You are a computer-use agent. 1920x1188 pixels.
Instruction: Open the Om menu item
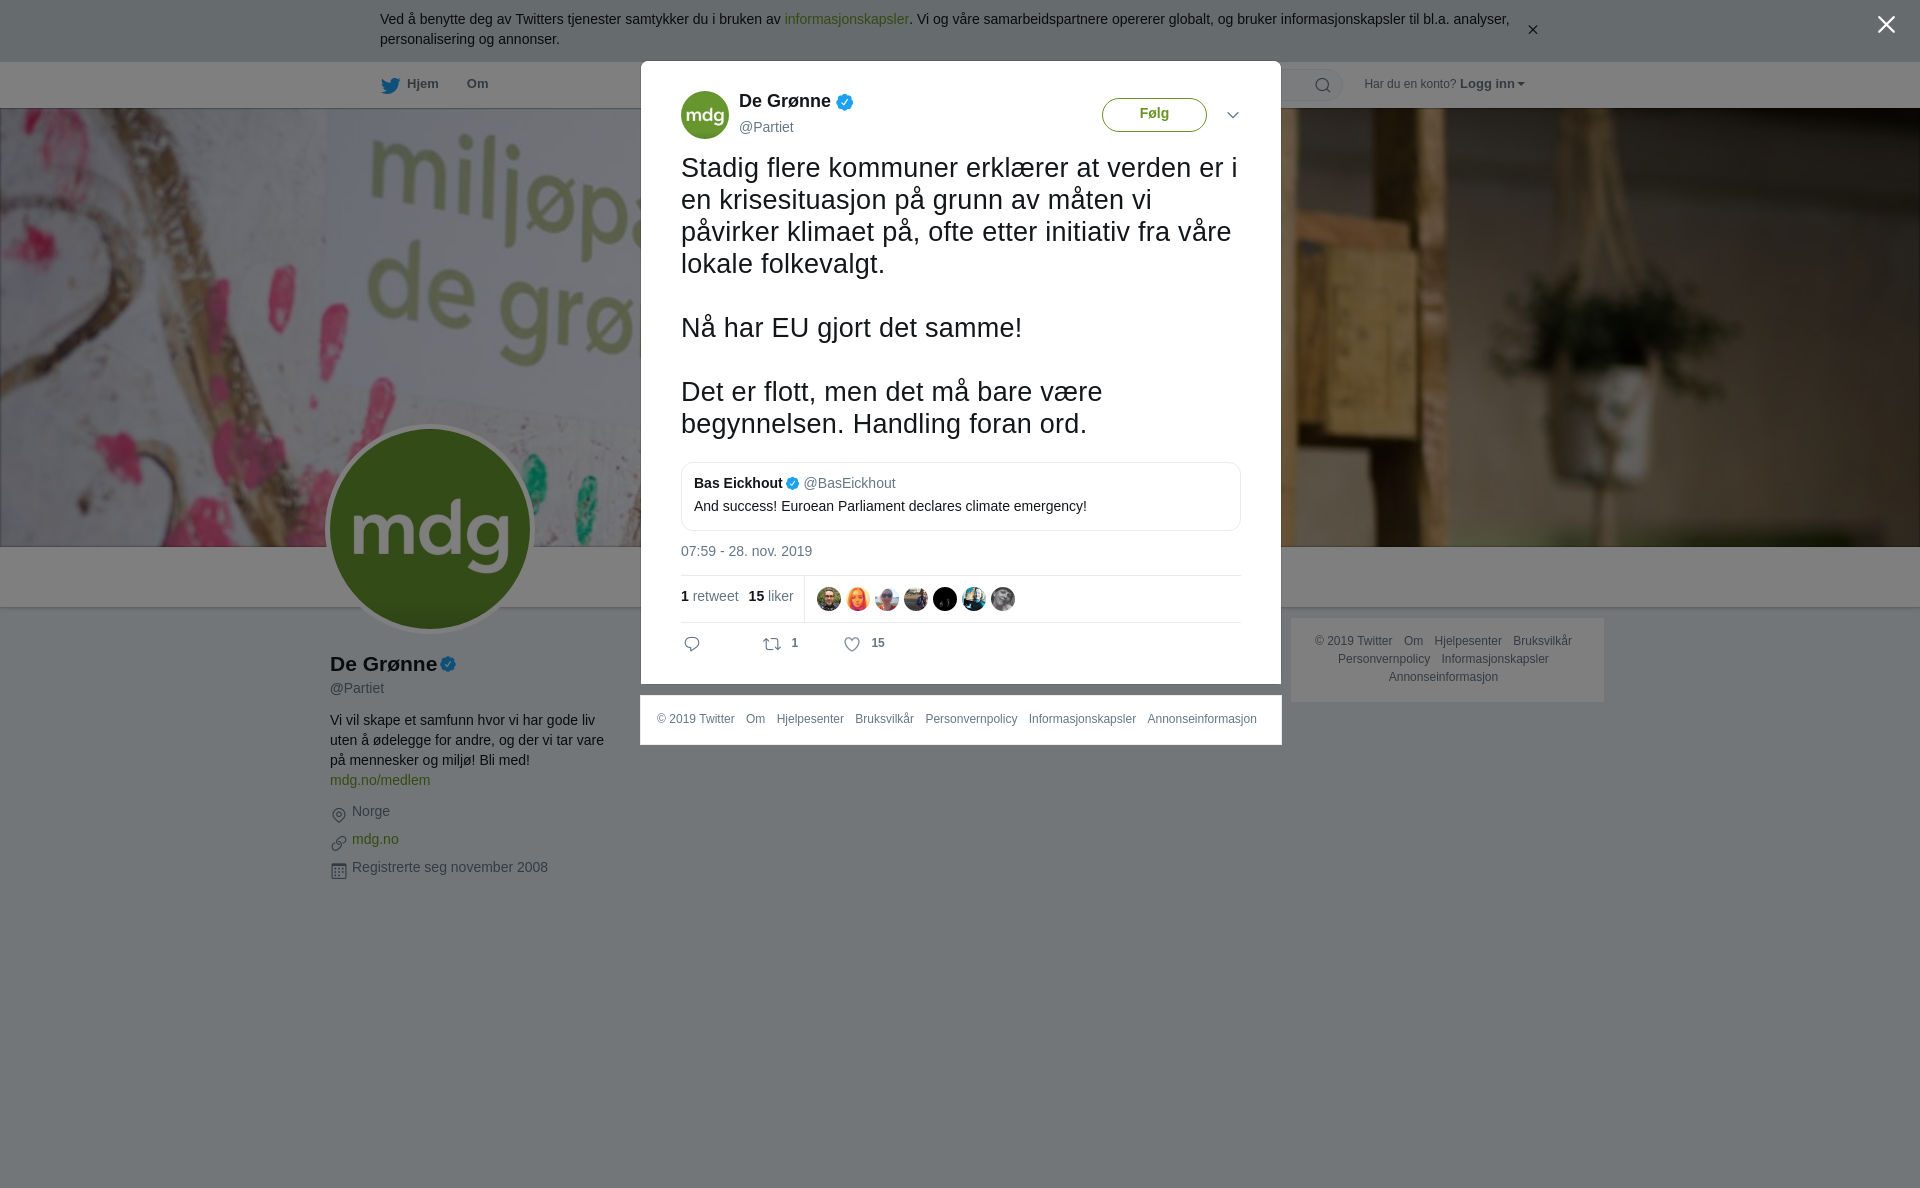[x=477, y=84]
